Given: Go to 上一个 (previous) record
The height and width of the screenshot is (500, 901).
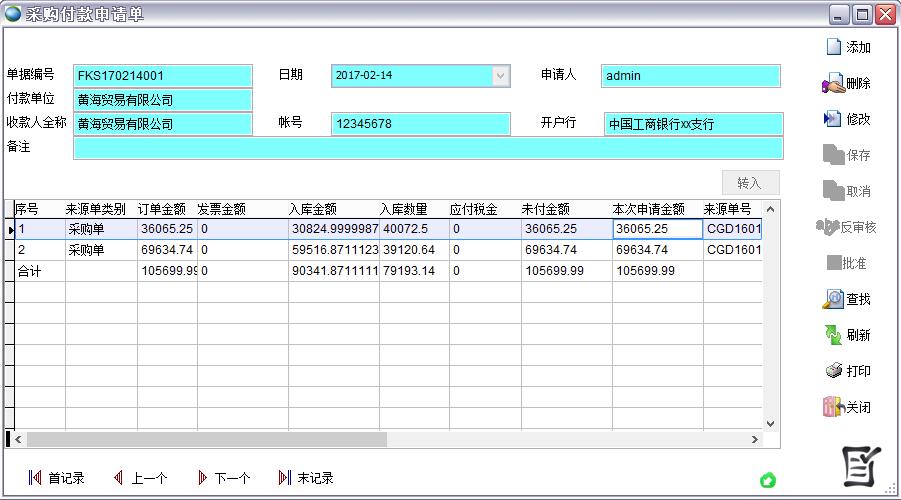Looking at the screenshot, I should pyautogui.click(x=118, y=478).
